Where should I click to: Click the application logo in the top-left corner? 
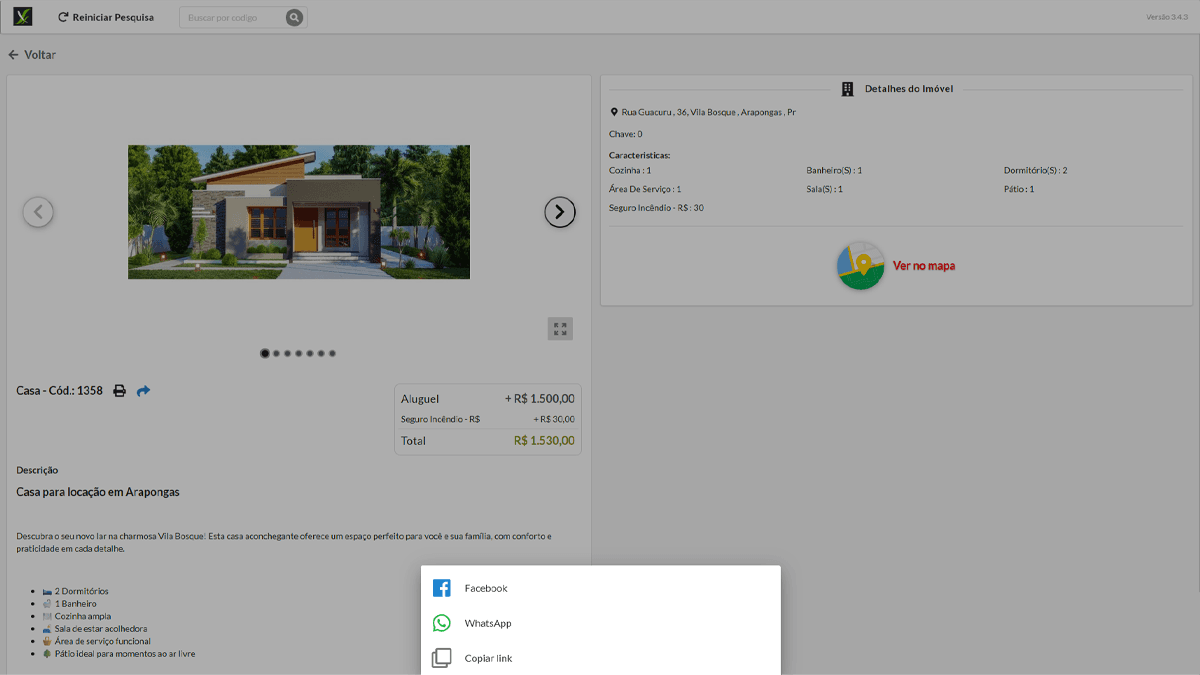(22, 16)
